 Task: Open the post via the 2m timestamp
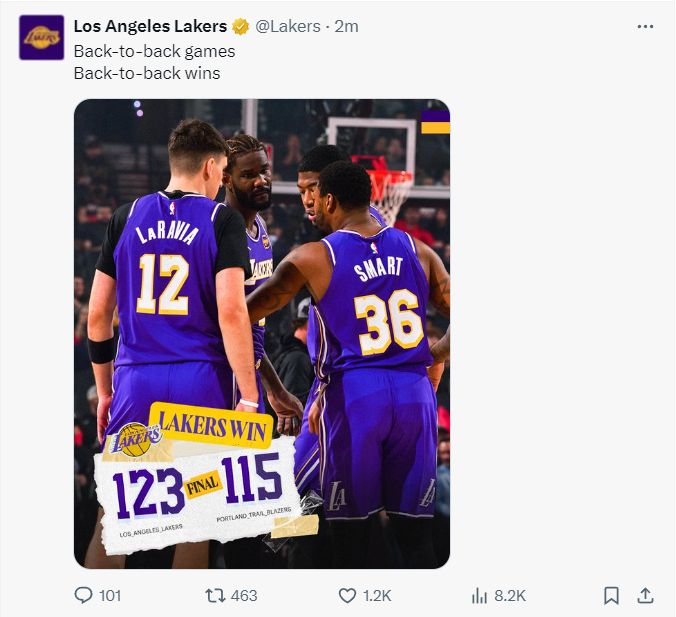click(346, 27)
